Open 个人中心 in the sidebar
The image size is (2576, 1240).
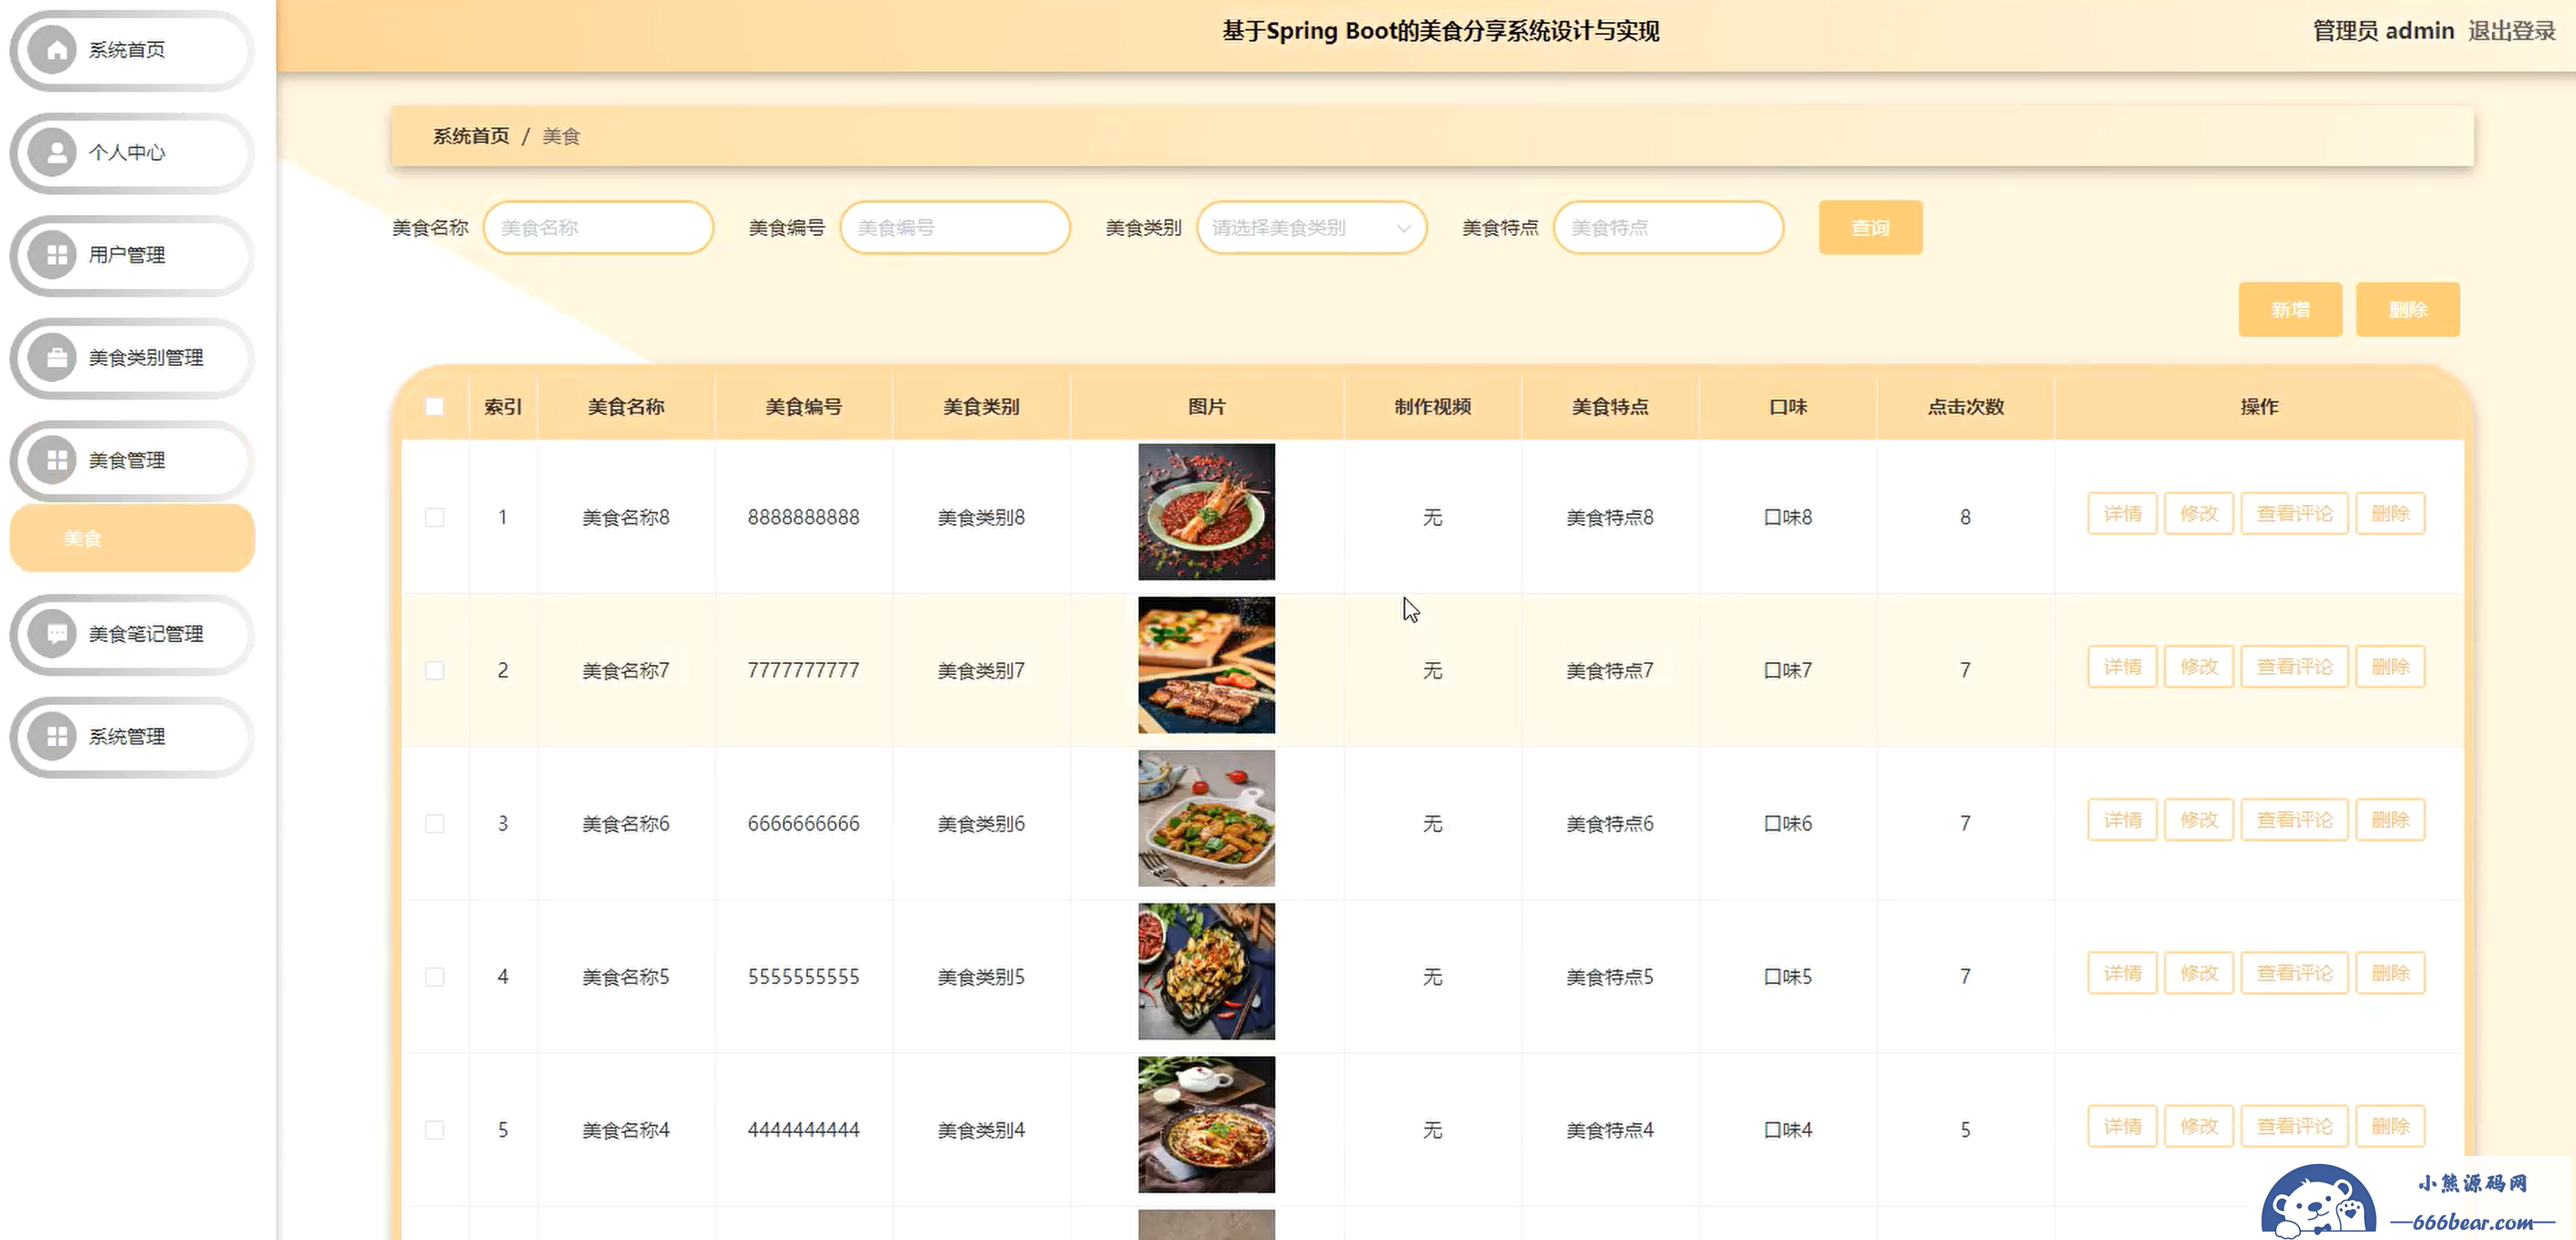point(132,153)
